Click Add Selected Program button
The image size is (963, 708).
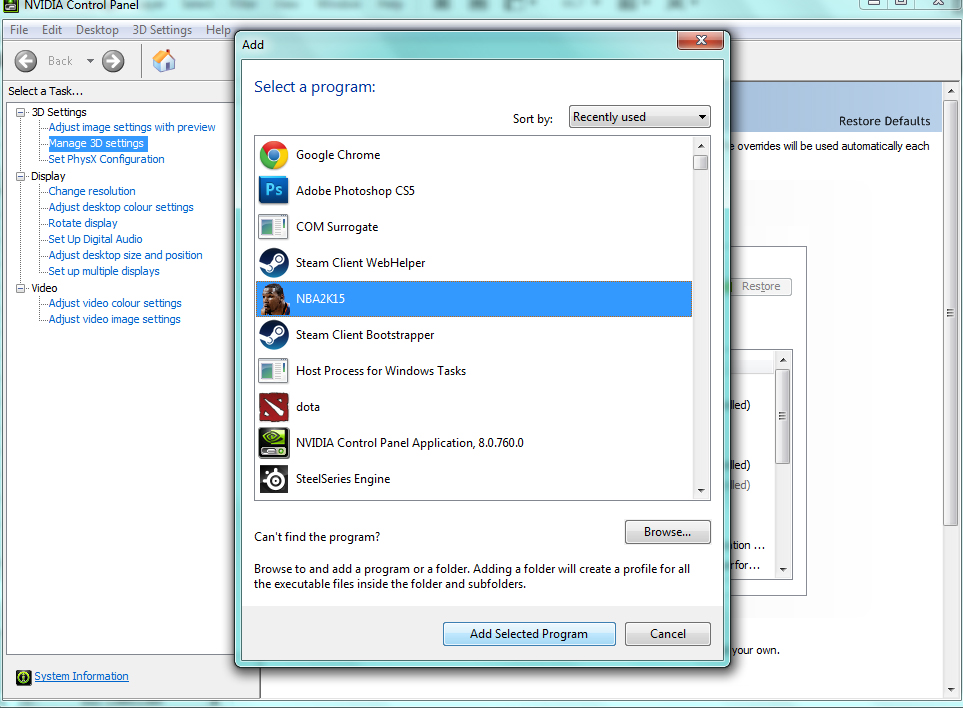(x=529, y=634)
